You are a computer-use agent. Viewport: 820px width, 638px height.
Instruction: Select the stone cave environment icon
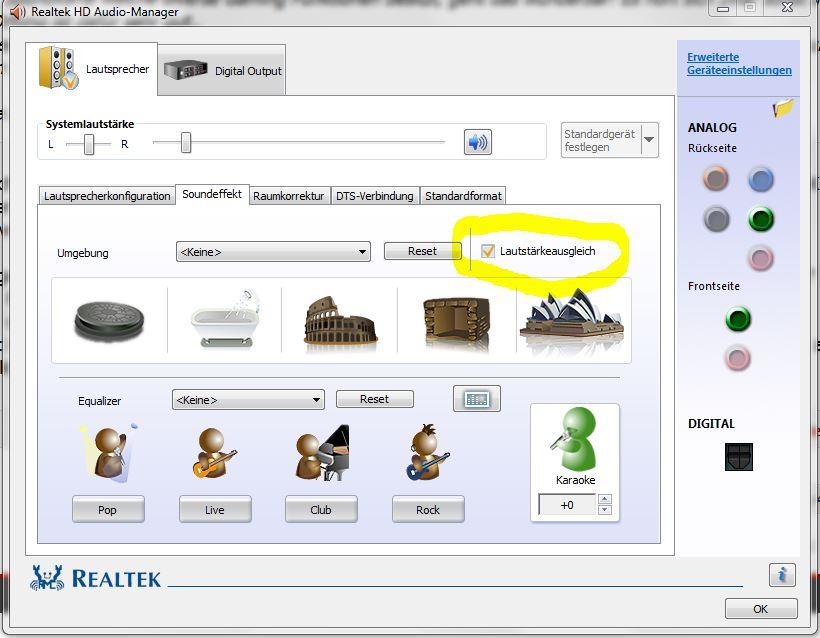pyautogui.click(x=456, y=322)
